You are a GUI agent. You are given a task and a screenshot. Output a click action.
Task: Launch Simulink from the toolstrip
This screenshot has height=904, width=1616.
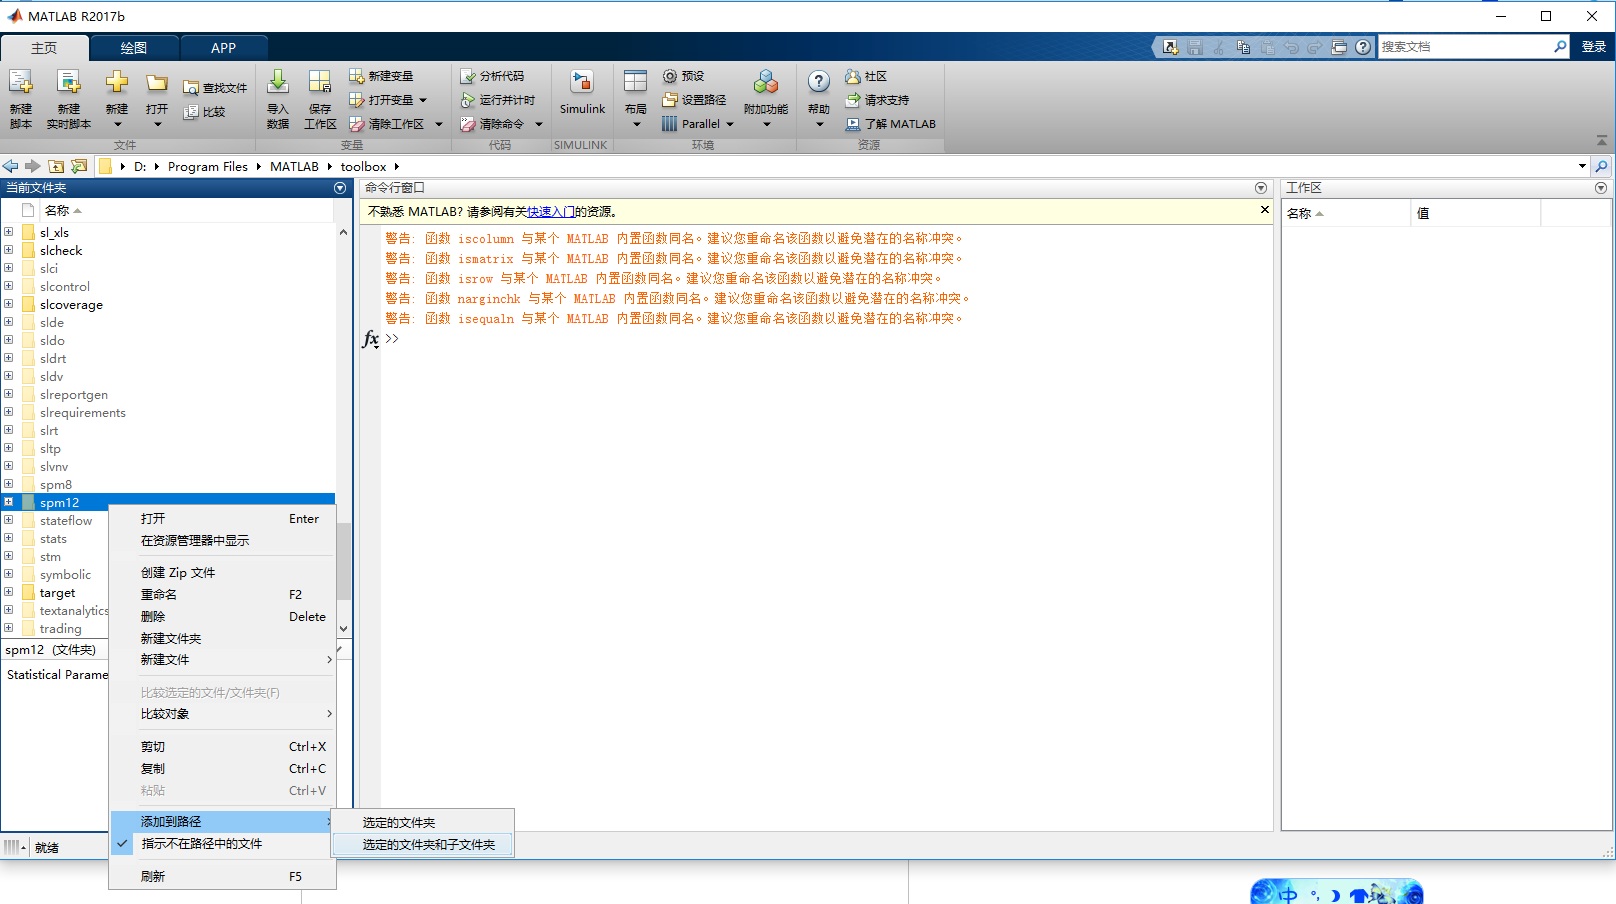pyautogui.click(x=582, y=92)
